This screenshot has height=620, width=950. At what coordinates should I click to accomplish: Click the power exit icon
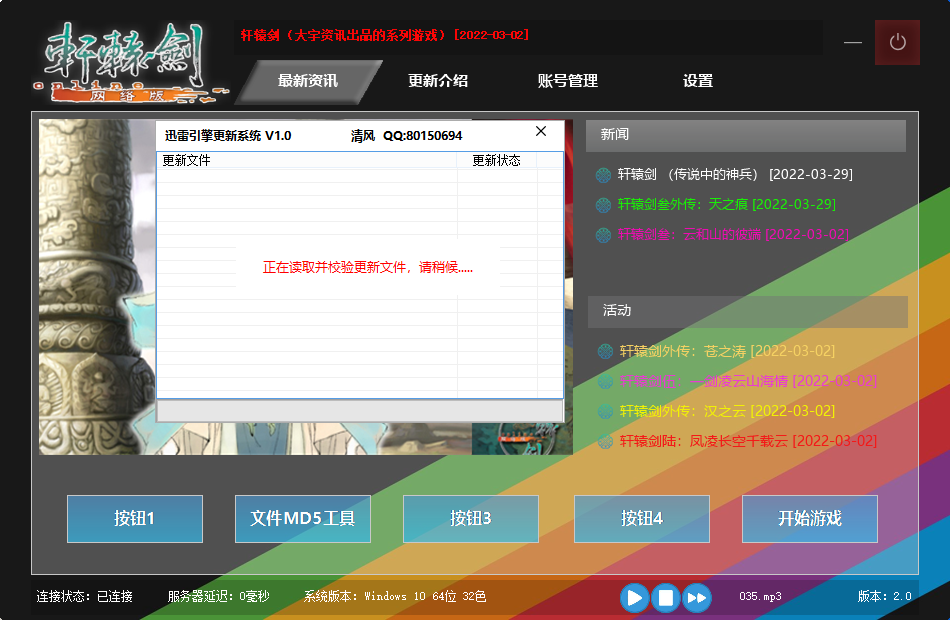(897, 42)
